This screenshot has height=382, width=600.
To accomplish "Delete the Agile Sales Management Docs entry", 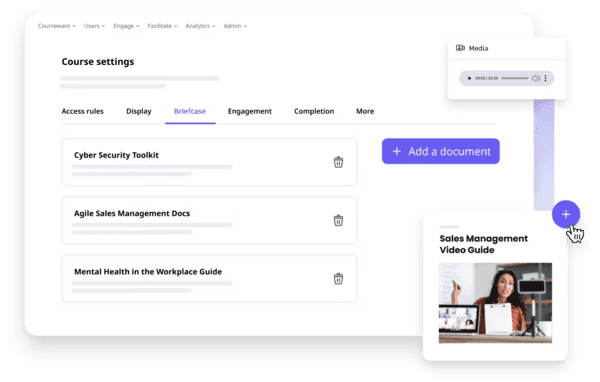I will [x=338, y=220].
